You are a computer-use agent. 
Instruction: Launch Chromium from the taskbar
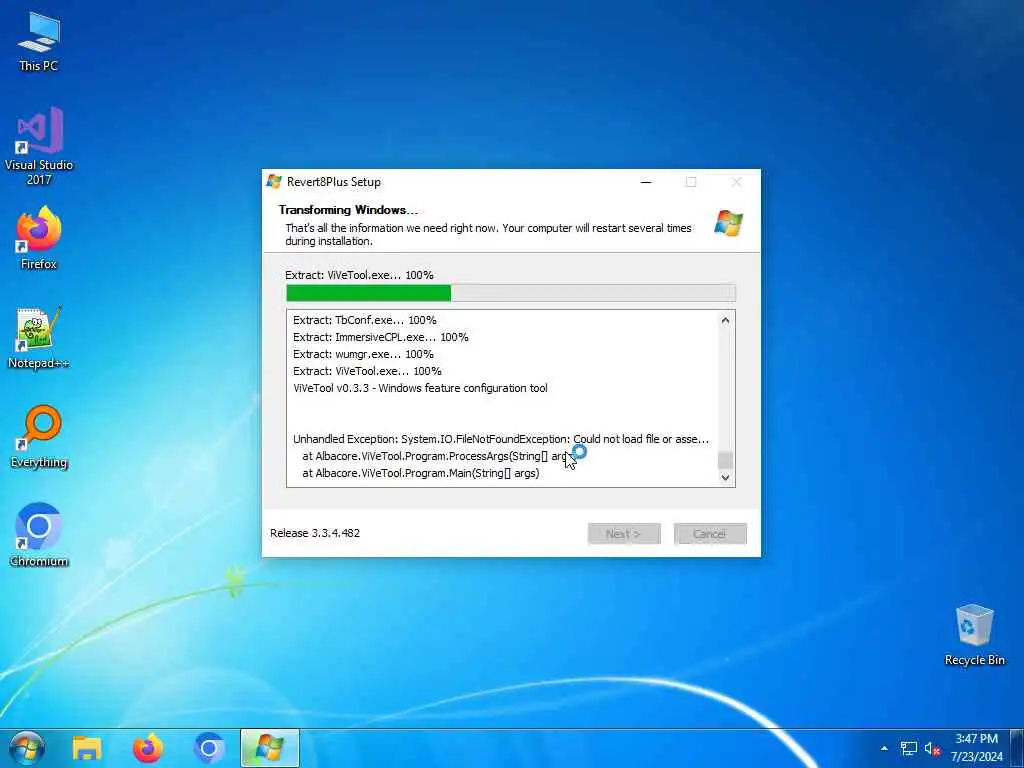click(209, 749)
